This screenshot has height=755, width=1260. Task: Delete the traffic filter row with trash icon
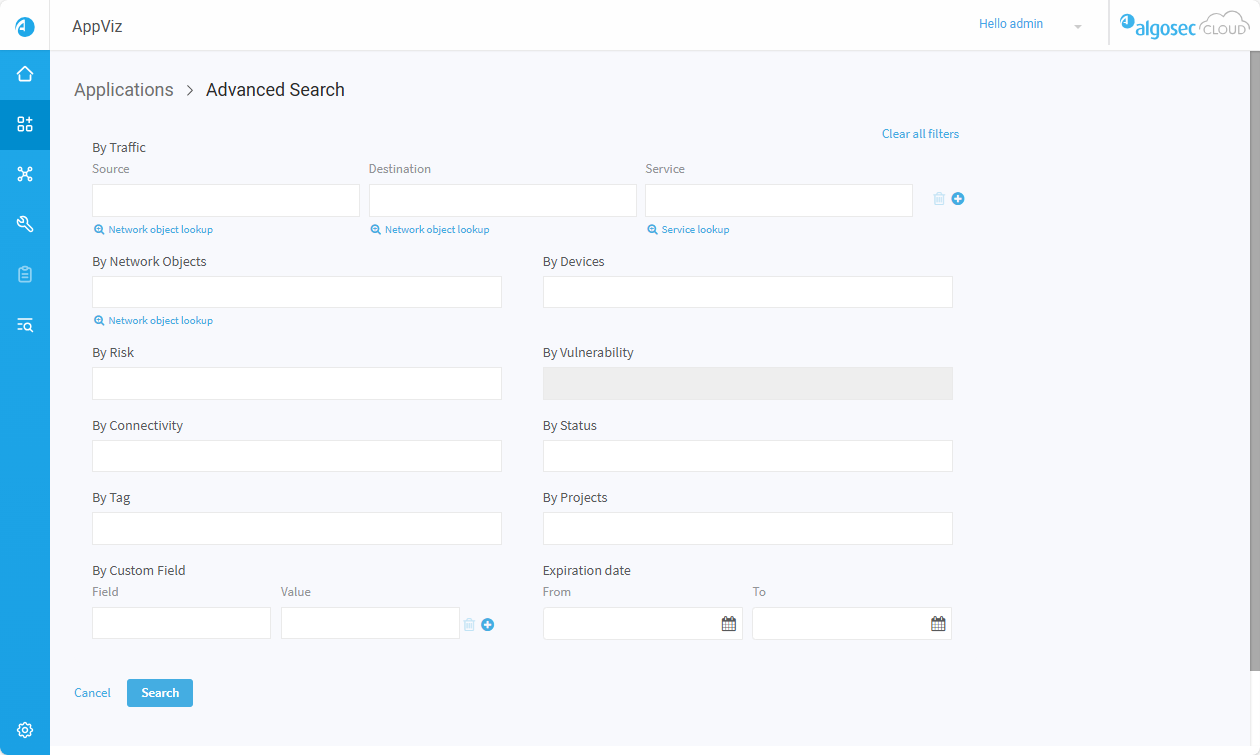click(x=939, y=199)
